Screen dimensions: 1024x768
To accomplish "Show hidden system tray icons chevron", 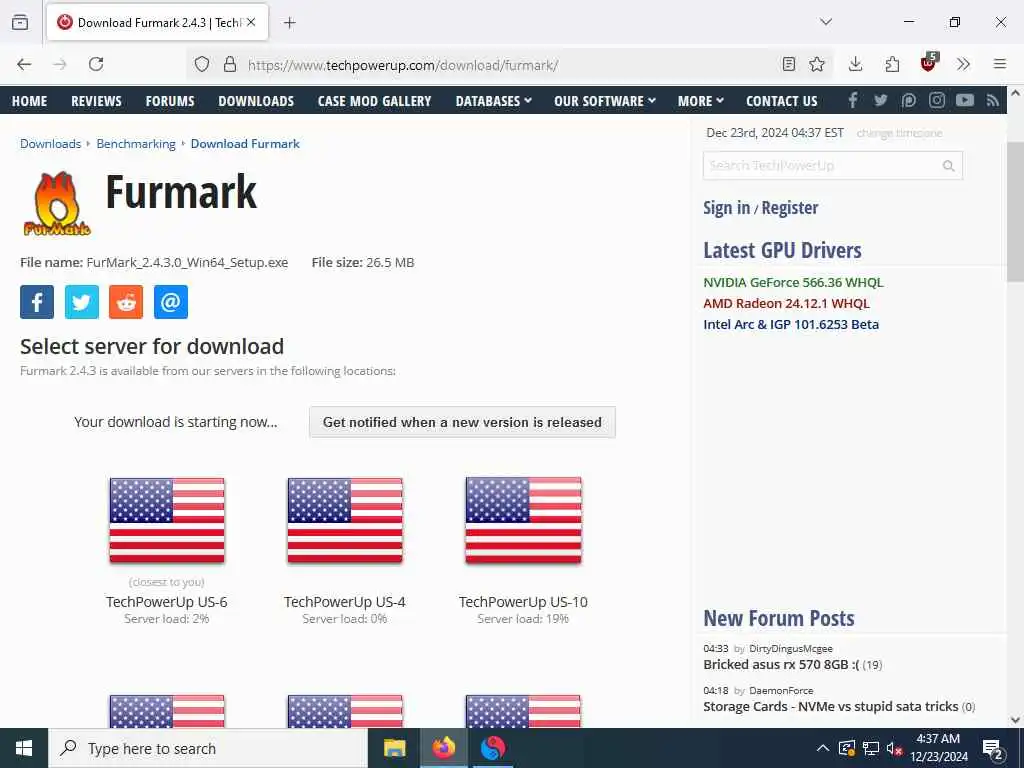I will pyautogui.click(x=823, y=748).
